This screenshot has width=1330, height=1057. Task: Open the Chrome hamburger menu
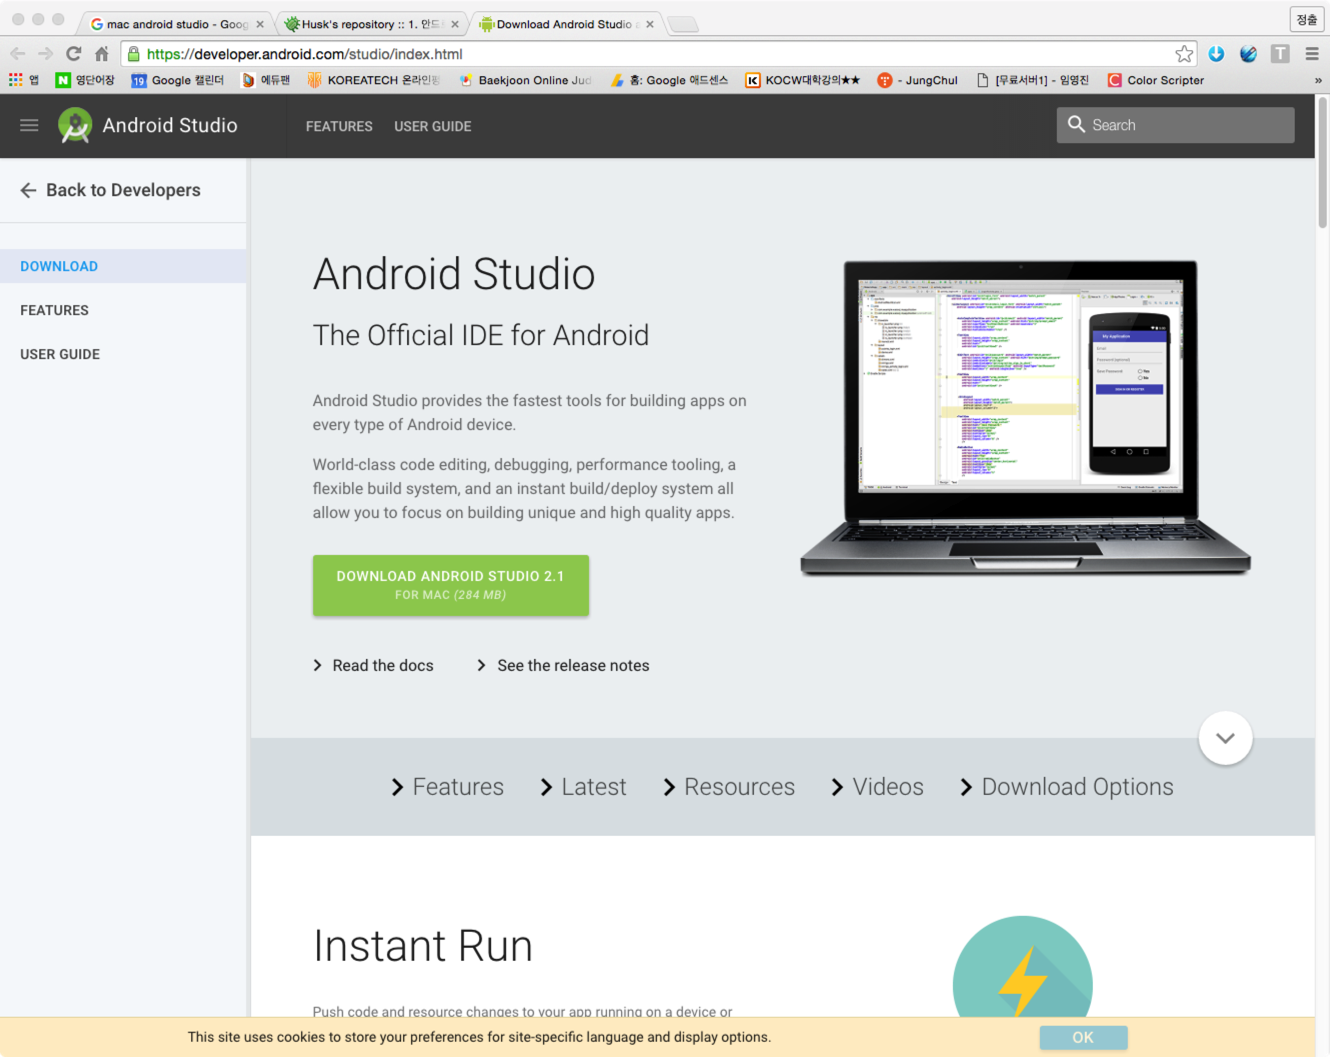tap(1312, 54)
